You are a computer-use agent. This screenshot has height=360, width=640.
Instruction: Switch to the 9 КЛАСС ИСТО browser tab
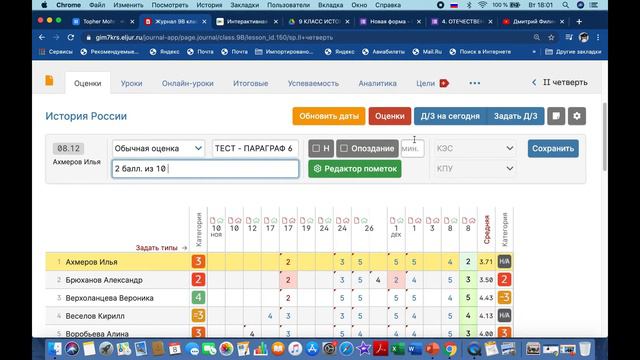[x=319, y=21]
